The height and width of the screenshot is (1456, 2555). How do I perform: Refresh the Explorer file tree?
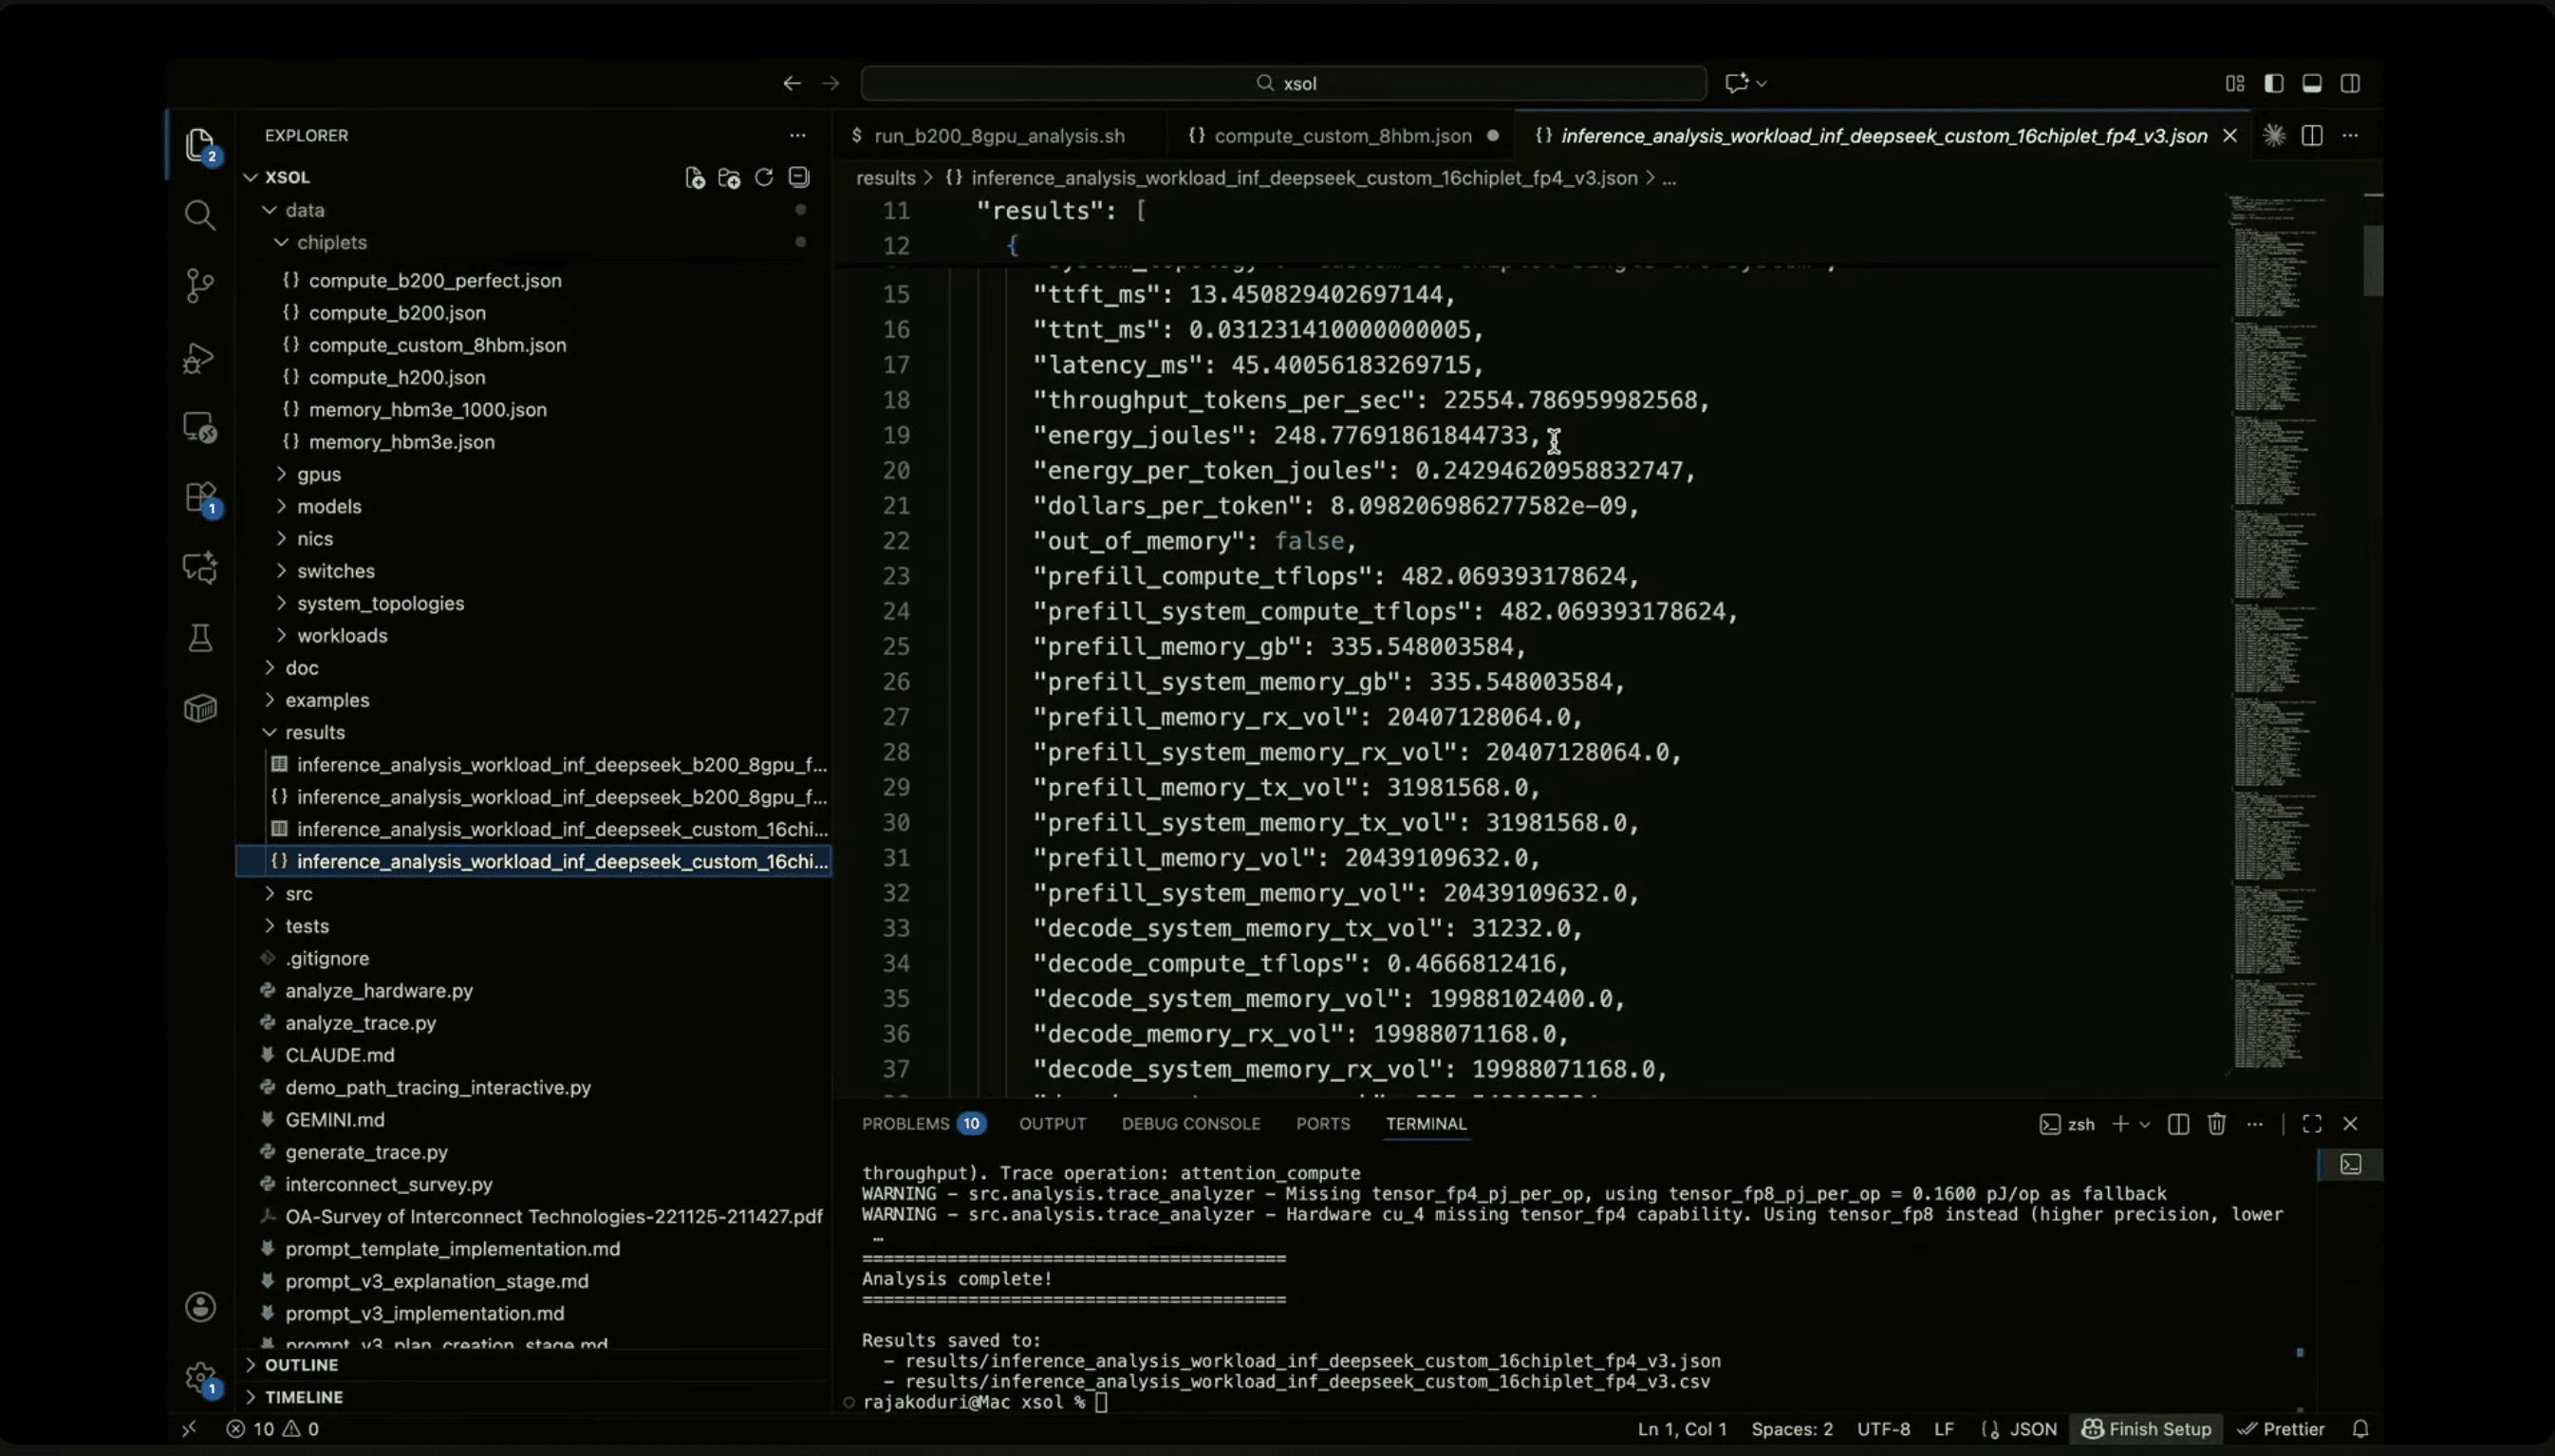[764, 177]
